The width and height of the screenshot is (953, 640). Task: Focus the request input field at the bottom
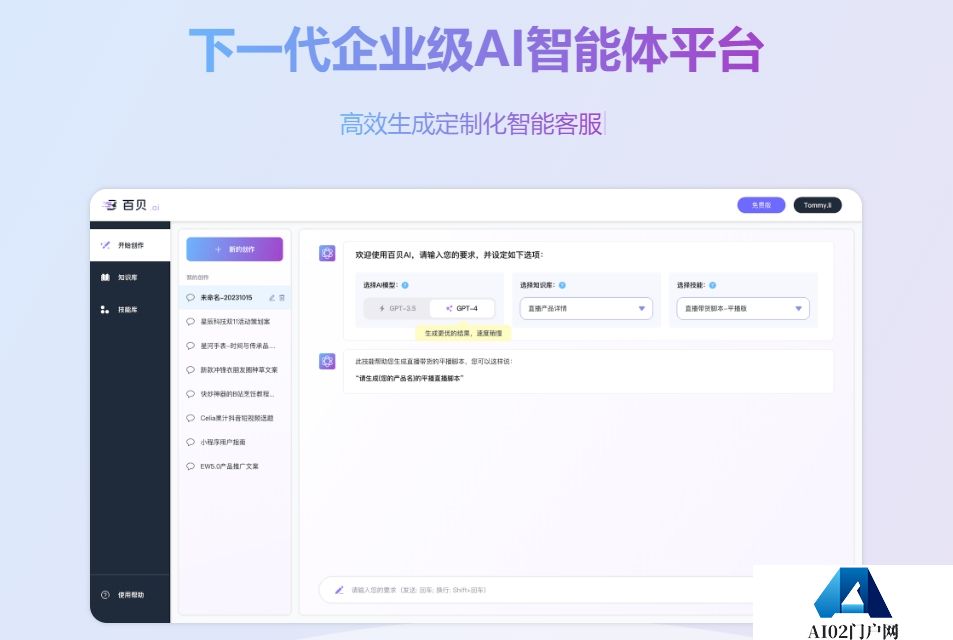pyautogui.click(x=535, y=590)
